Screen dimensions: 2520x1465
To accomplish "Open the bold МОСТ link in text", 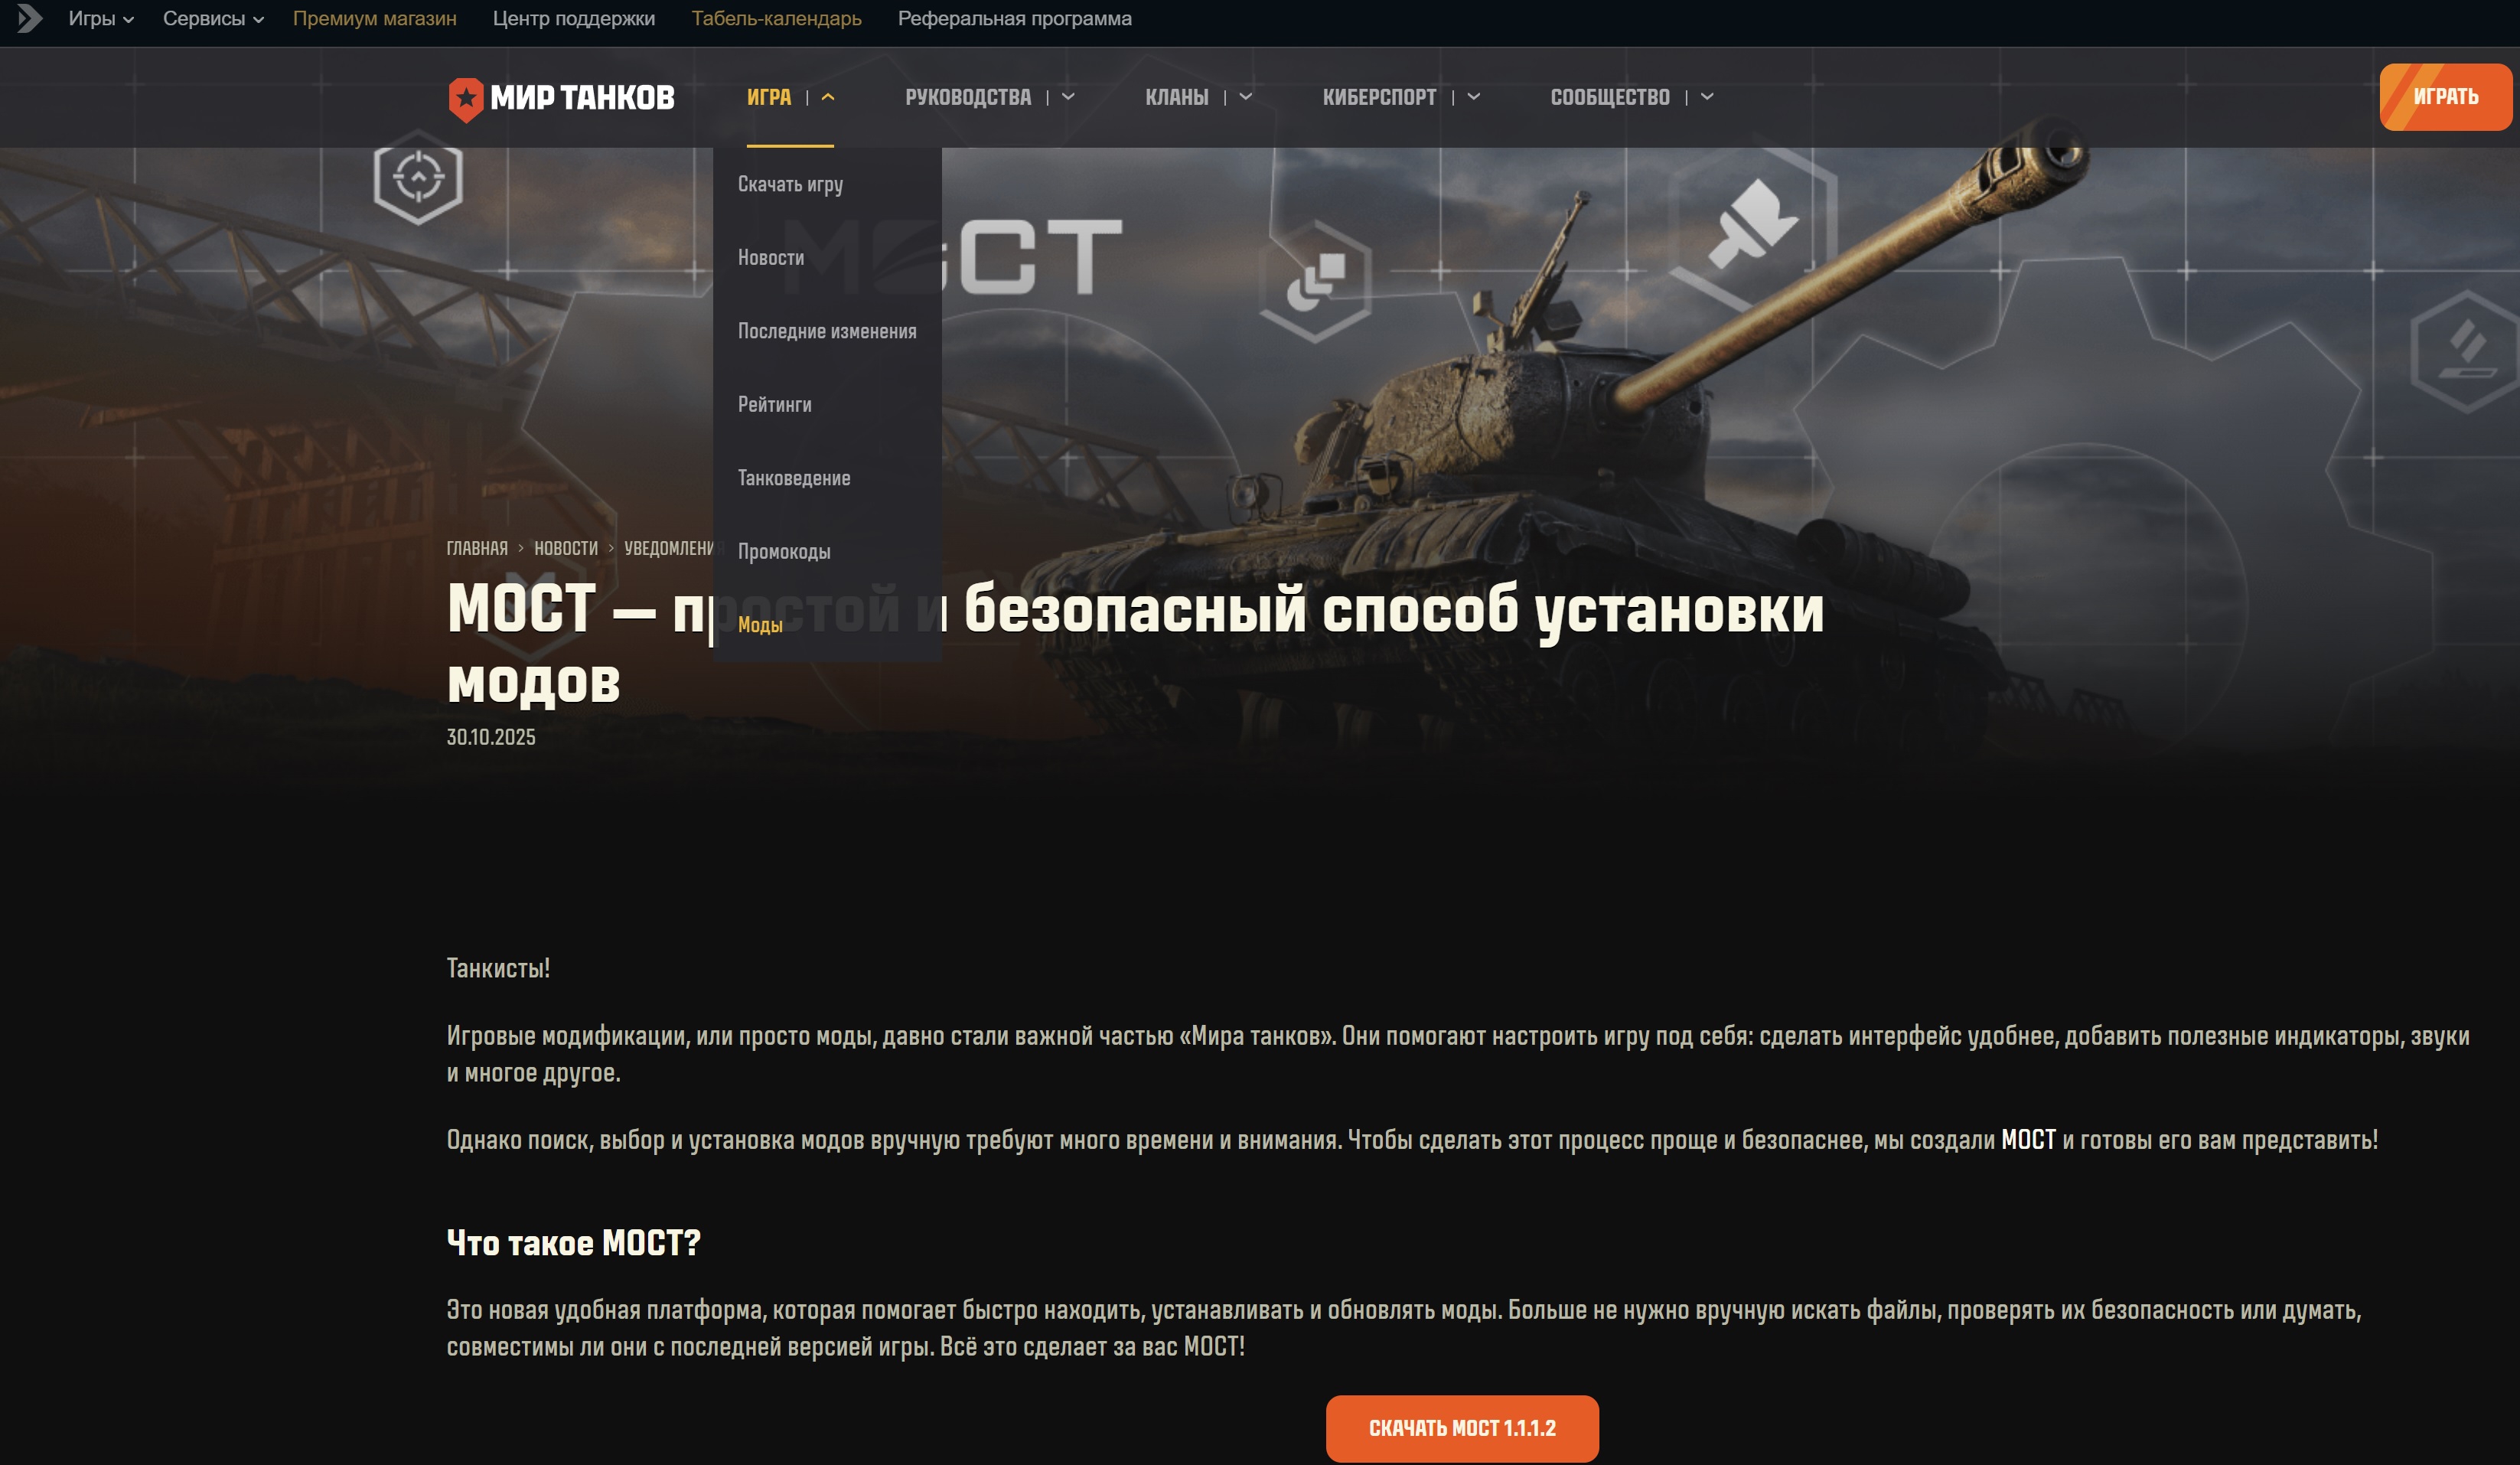I will pyautogui.click(x=2028, y=1140).
